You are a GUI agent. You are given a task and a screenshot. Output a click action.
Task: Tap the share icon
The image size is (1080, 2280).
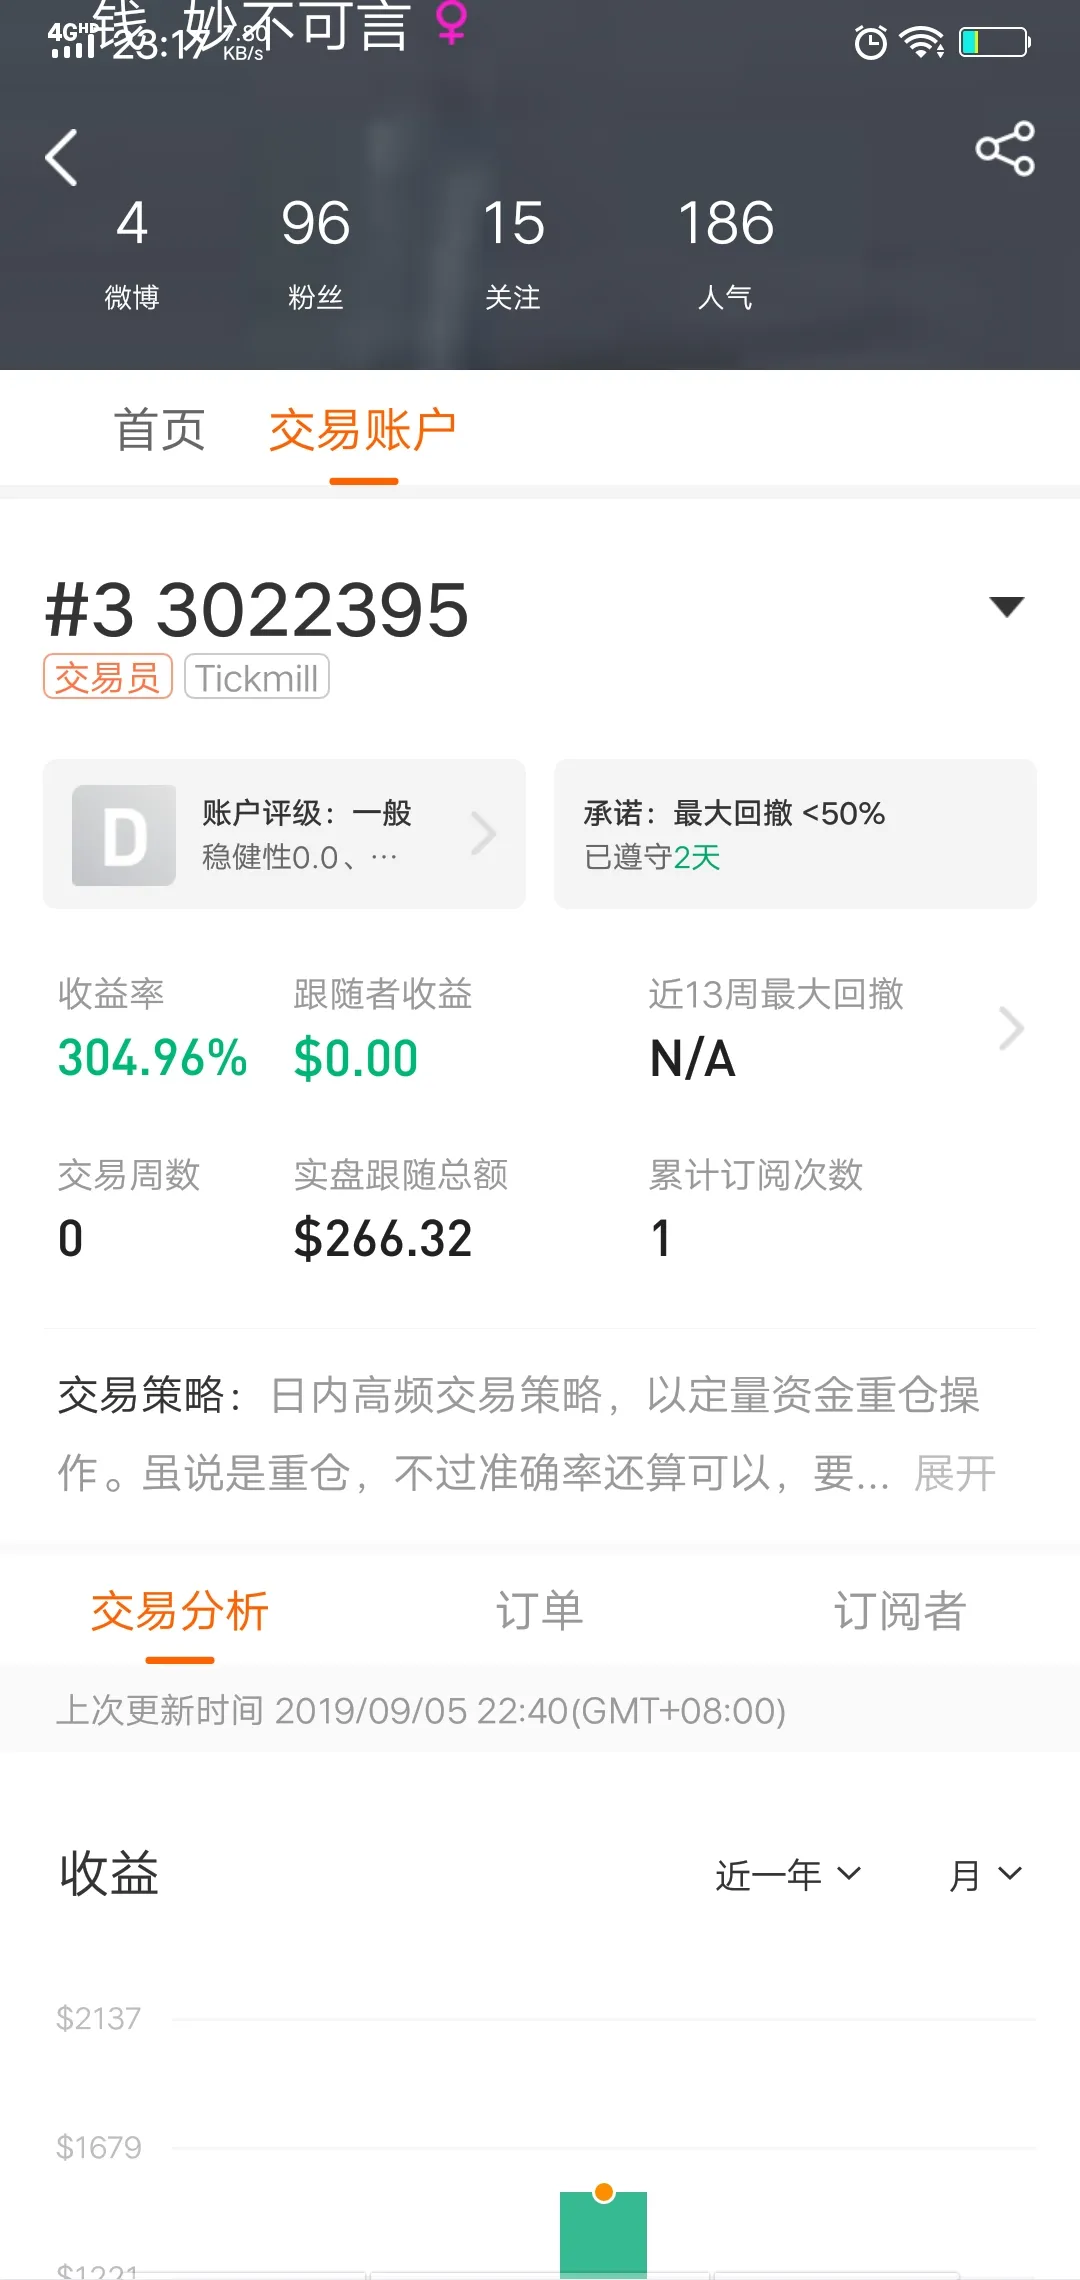1005,149
